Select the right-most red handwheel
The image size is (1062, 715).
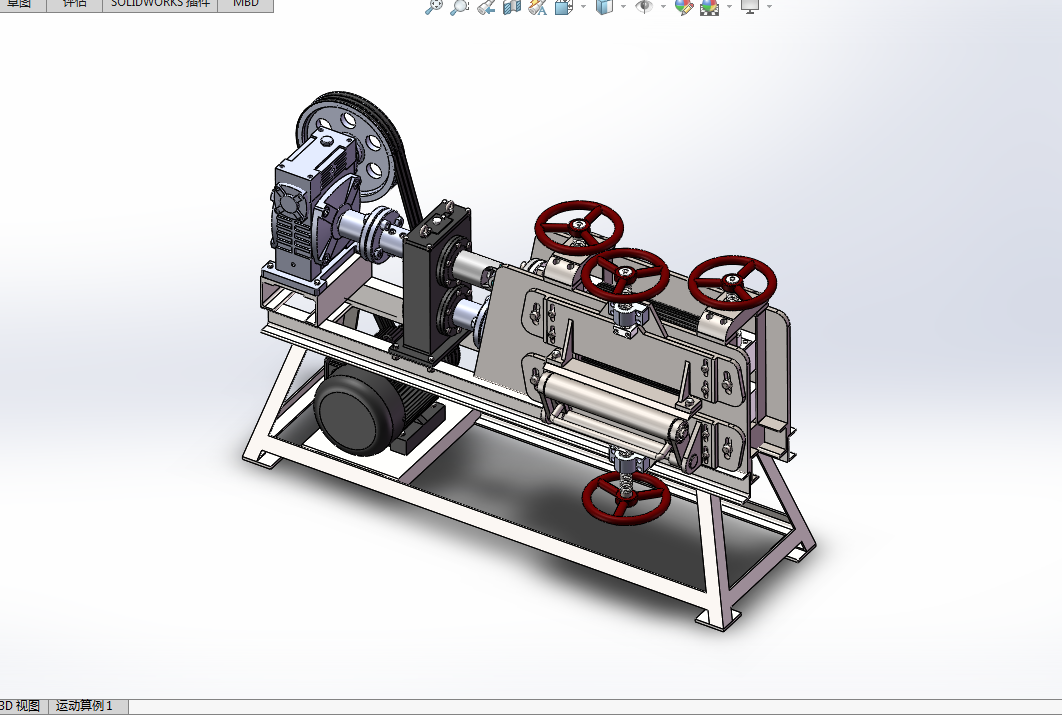[x=732, y=282]
